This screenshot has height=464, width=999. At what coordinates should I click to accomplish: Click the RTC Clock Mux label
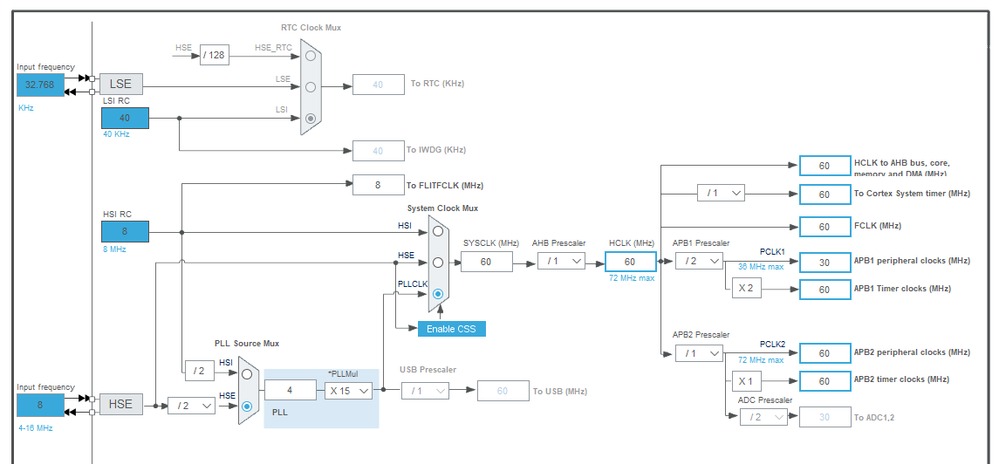click(311, 27)
